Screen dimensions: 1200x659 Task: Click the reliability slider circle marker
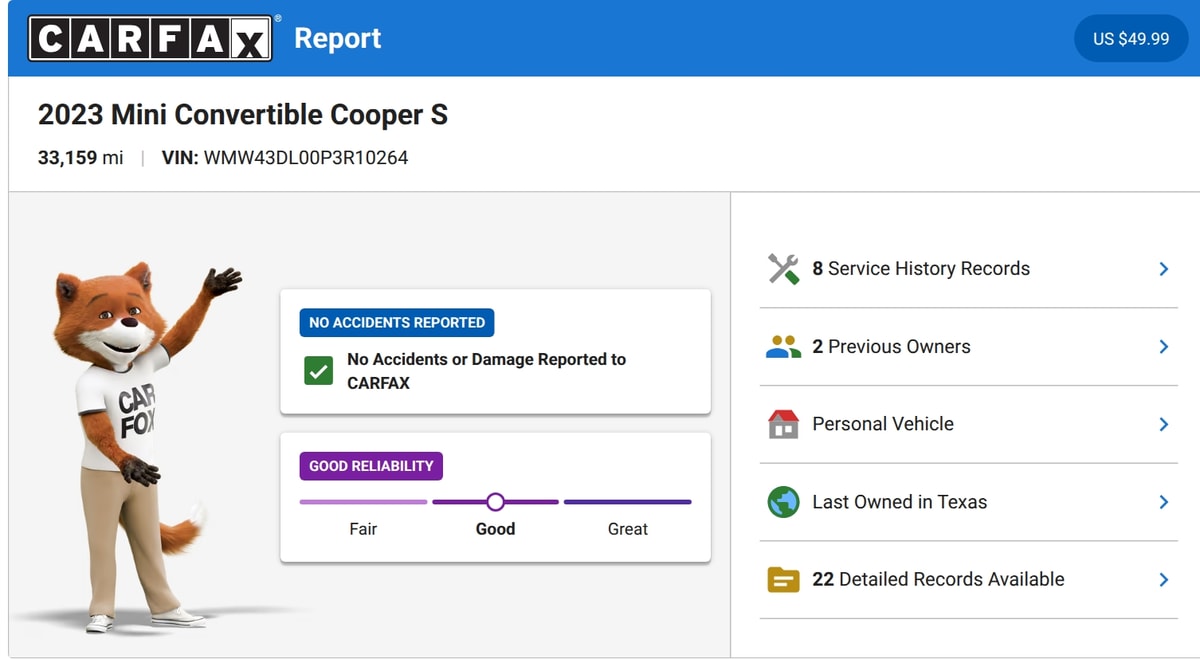(x=495, y=502)
